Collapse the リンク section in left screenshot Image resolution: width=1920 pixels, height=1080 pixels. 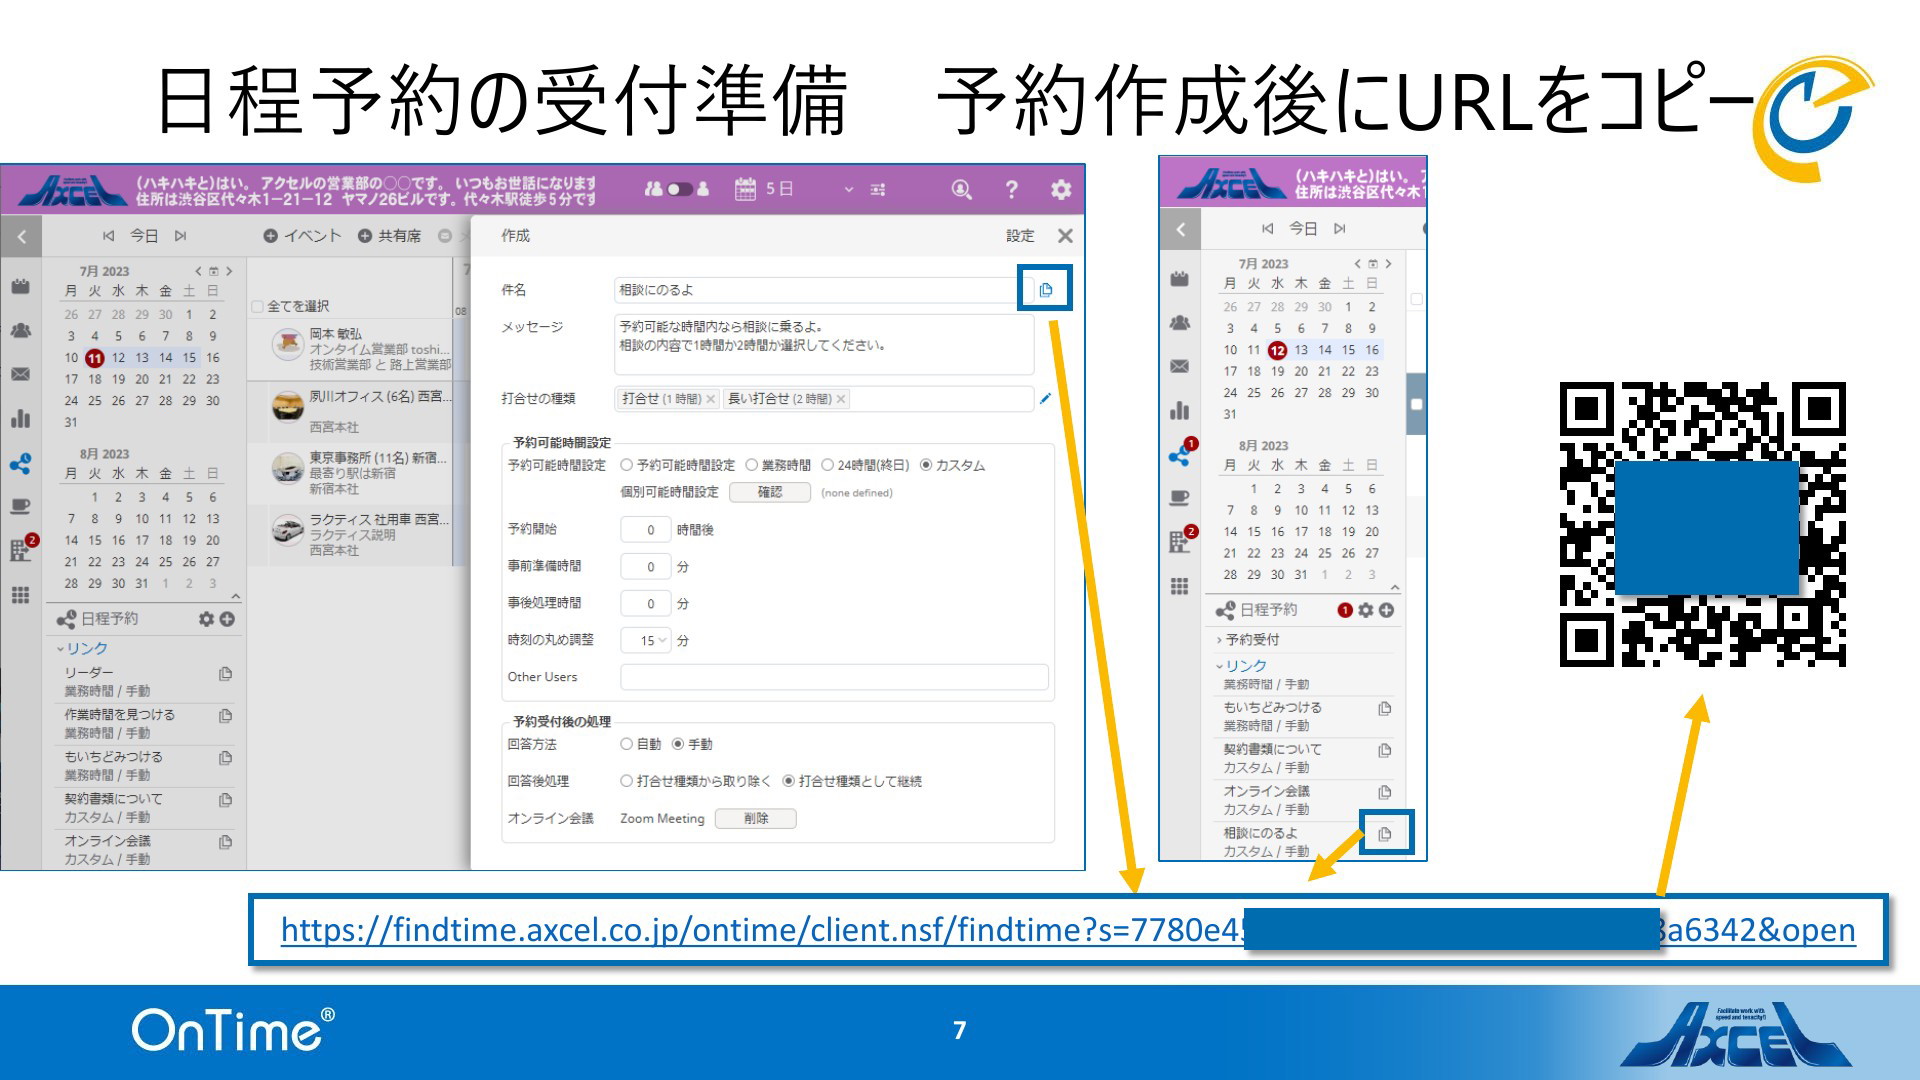[82, 648]
